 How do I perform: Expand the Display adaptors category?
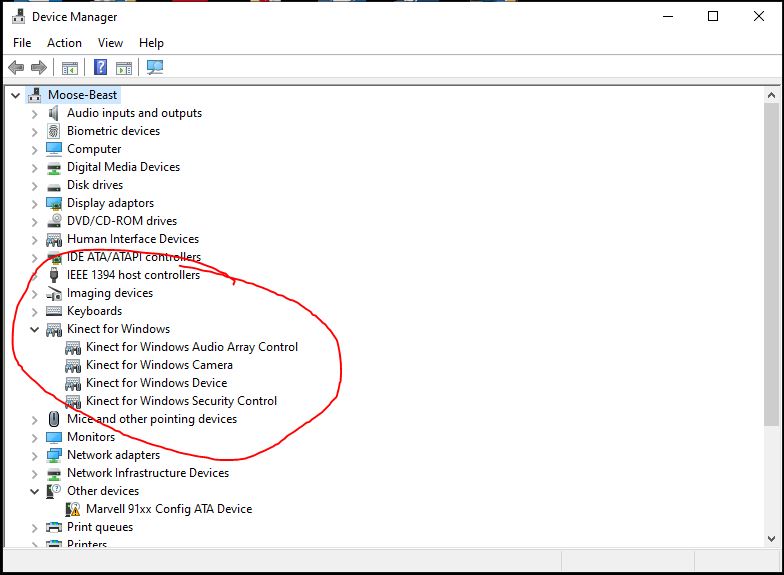pyautogui.click(x=34, y=204)
